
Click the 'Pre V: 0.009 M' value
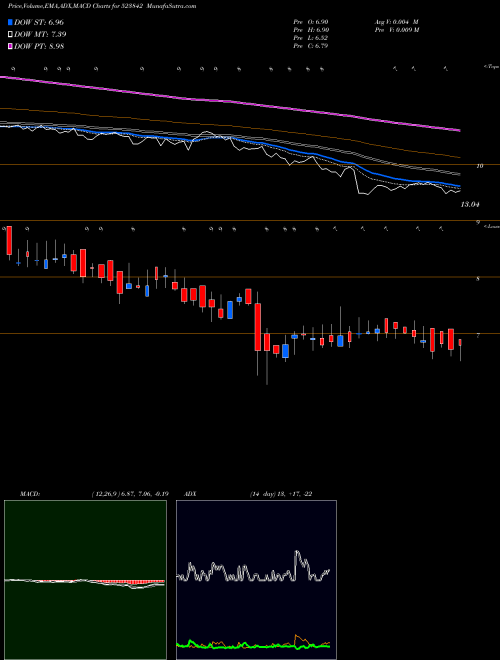tap(396, 30)
